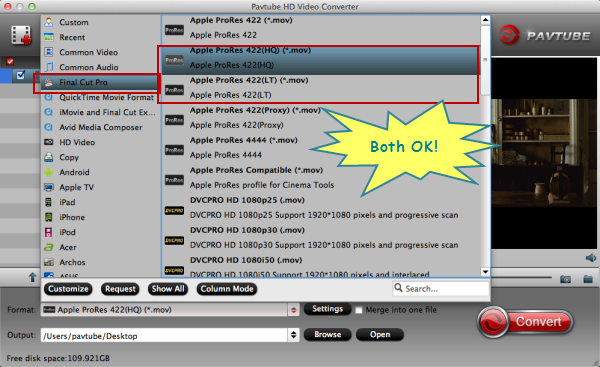Image resolution: width=600 pixels, height=367 pixels.
Task: Click the Customize button
Action: (68, 289)
